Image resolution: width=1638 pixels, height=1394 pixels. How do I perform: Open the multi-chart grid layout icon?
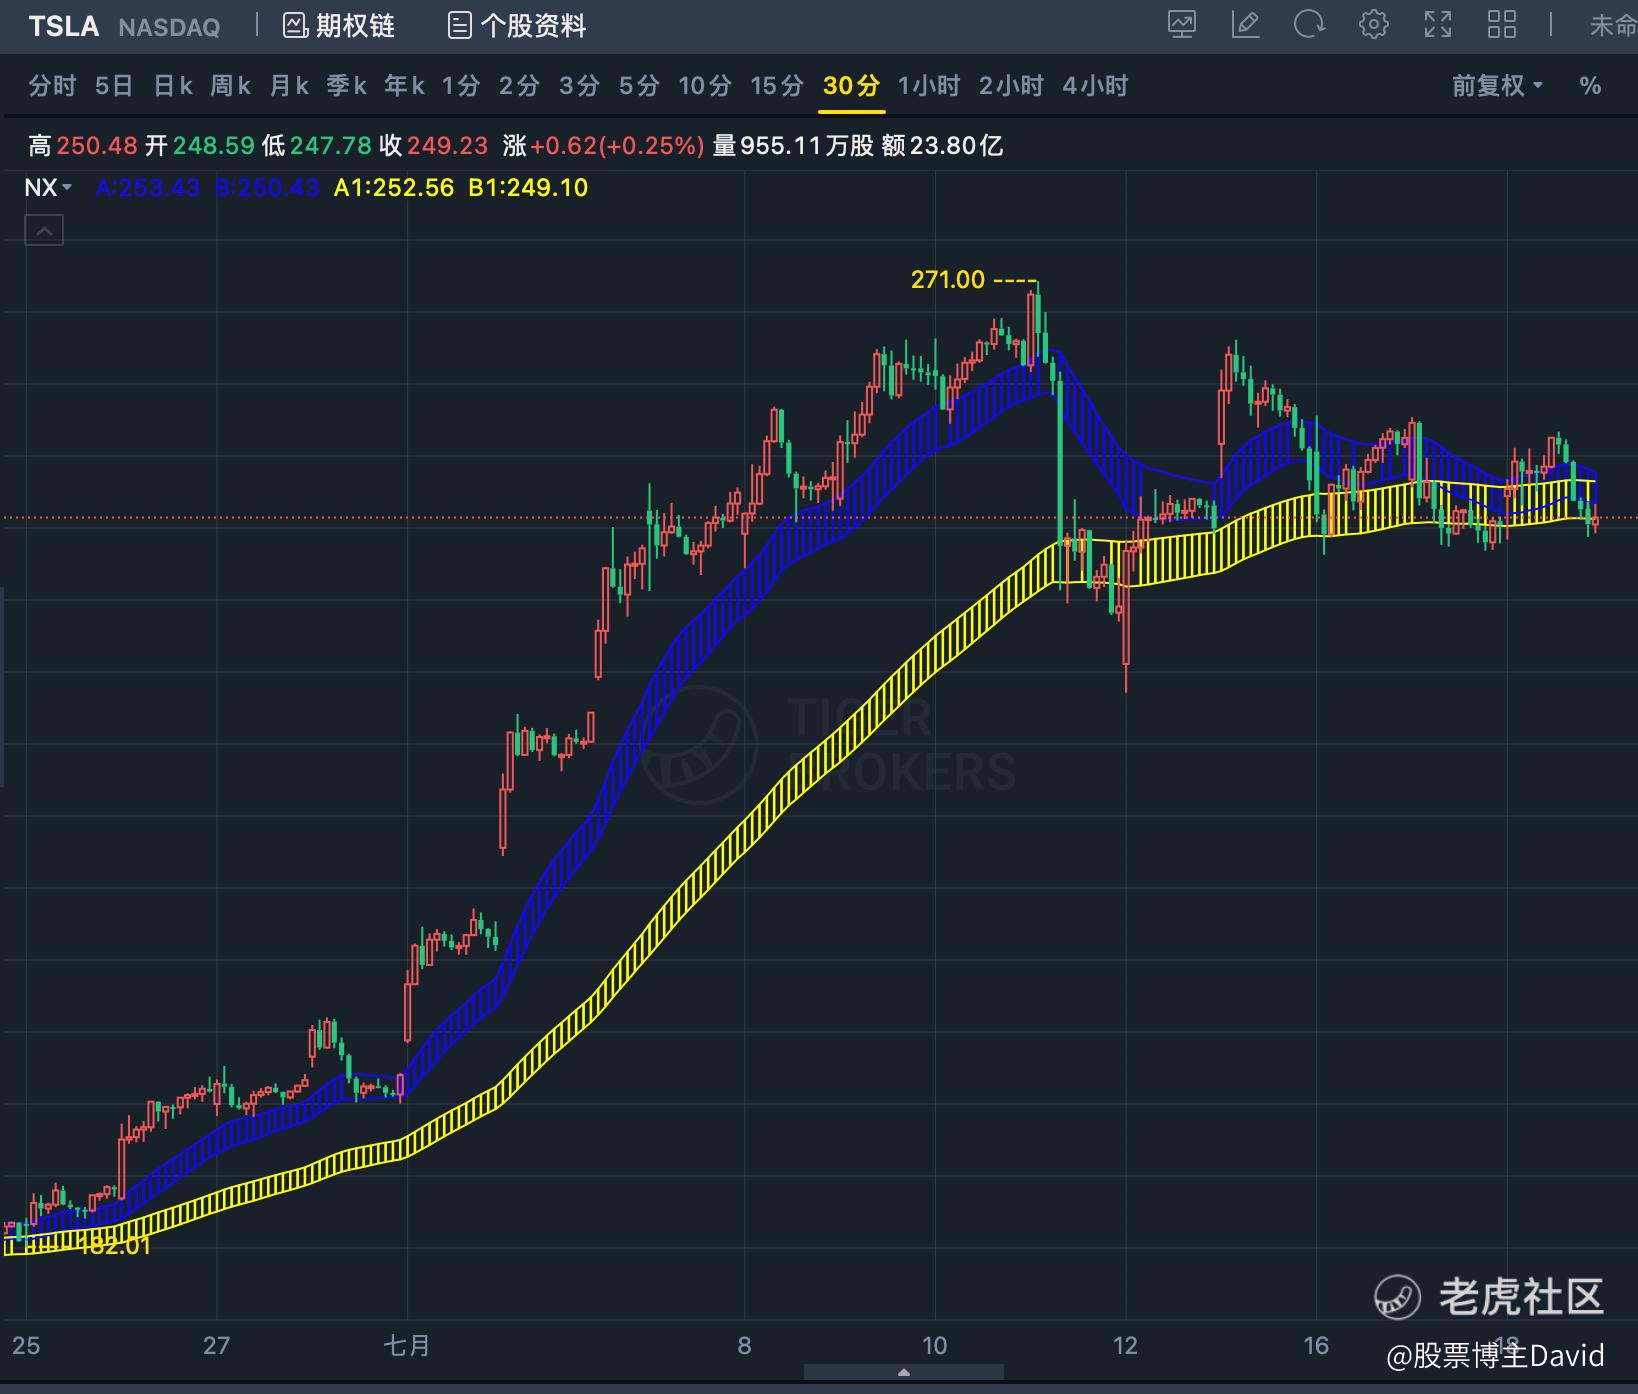click(1502, 25)
